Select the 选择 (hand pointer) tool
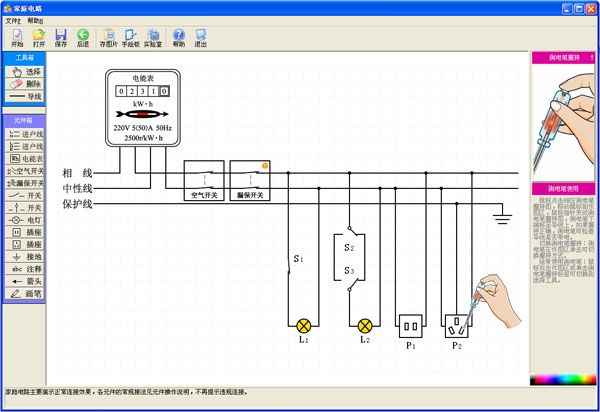 click(25, 72)
